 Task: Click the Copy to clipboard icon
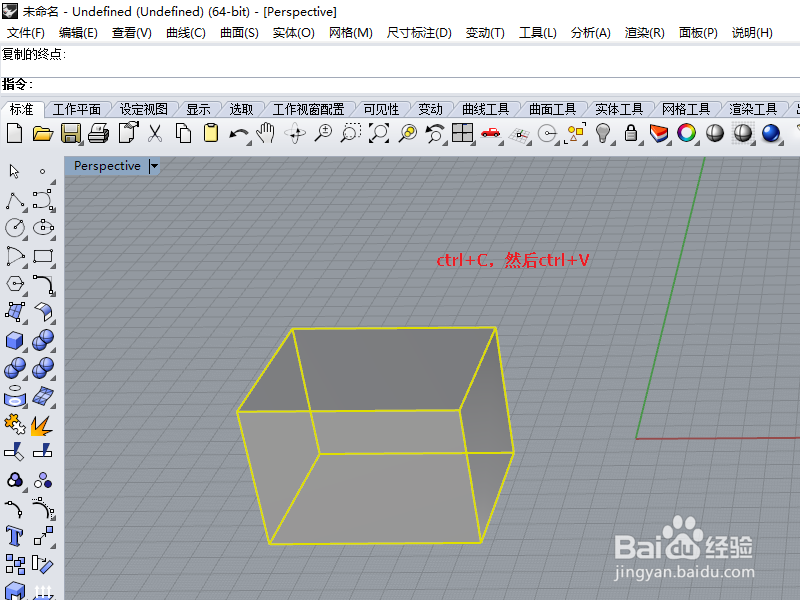pos(183,134)
